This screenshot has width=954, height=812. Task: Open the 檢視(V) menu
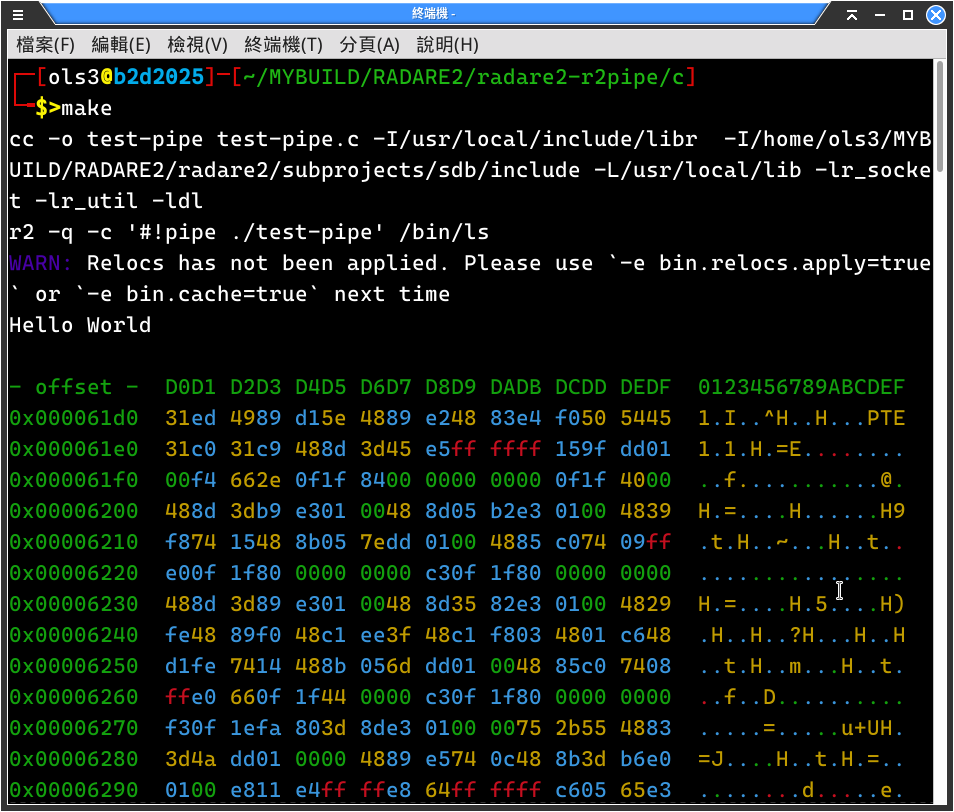[197, 45]
